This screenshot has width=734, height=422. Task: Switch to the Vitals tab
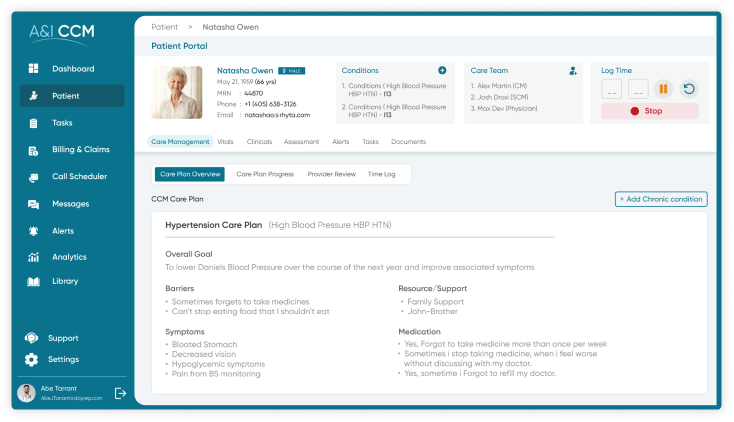(x=225, y=141)
